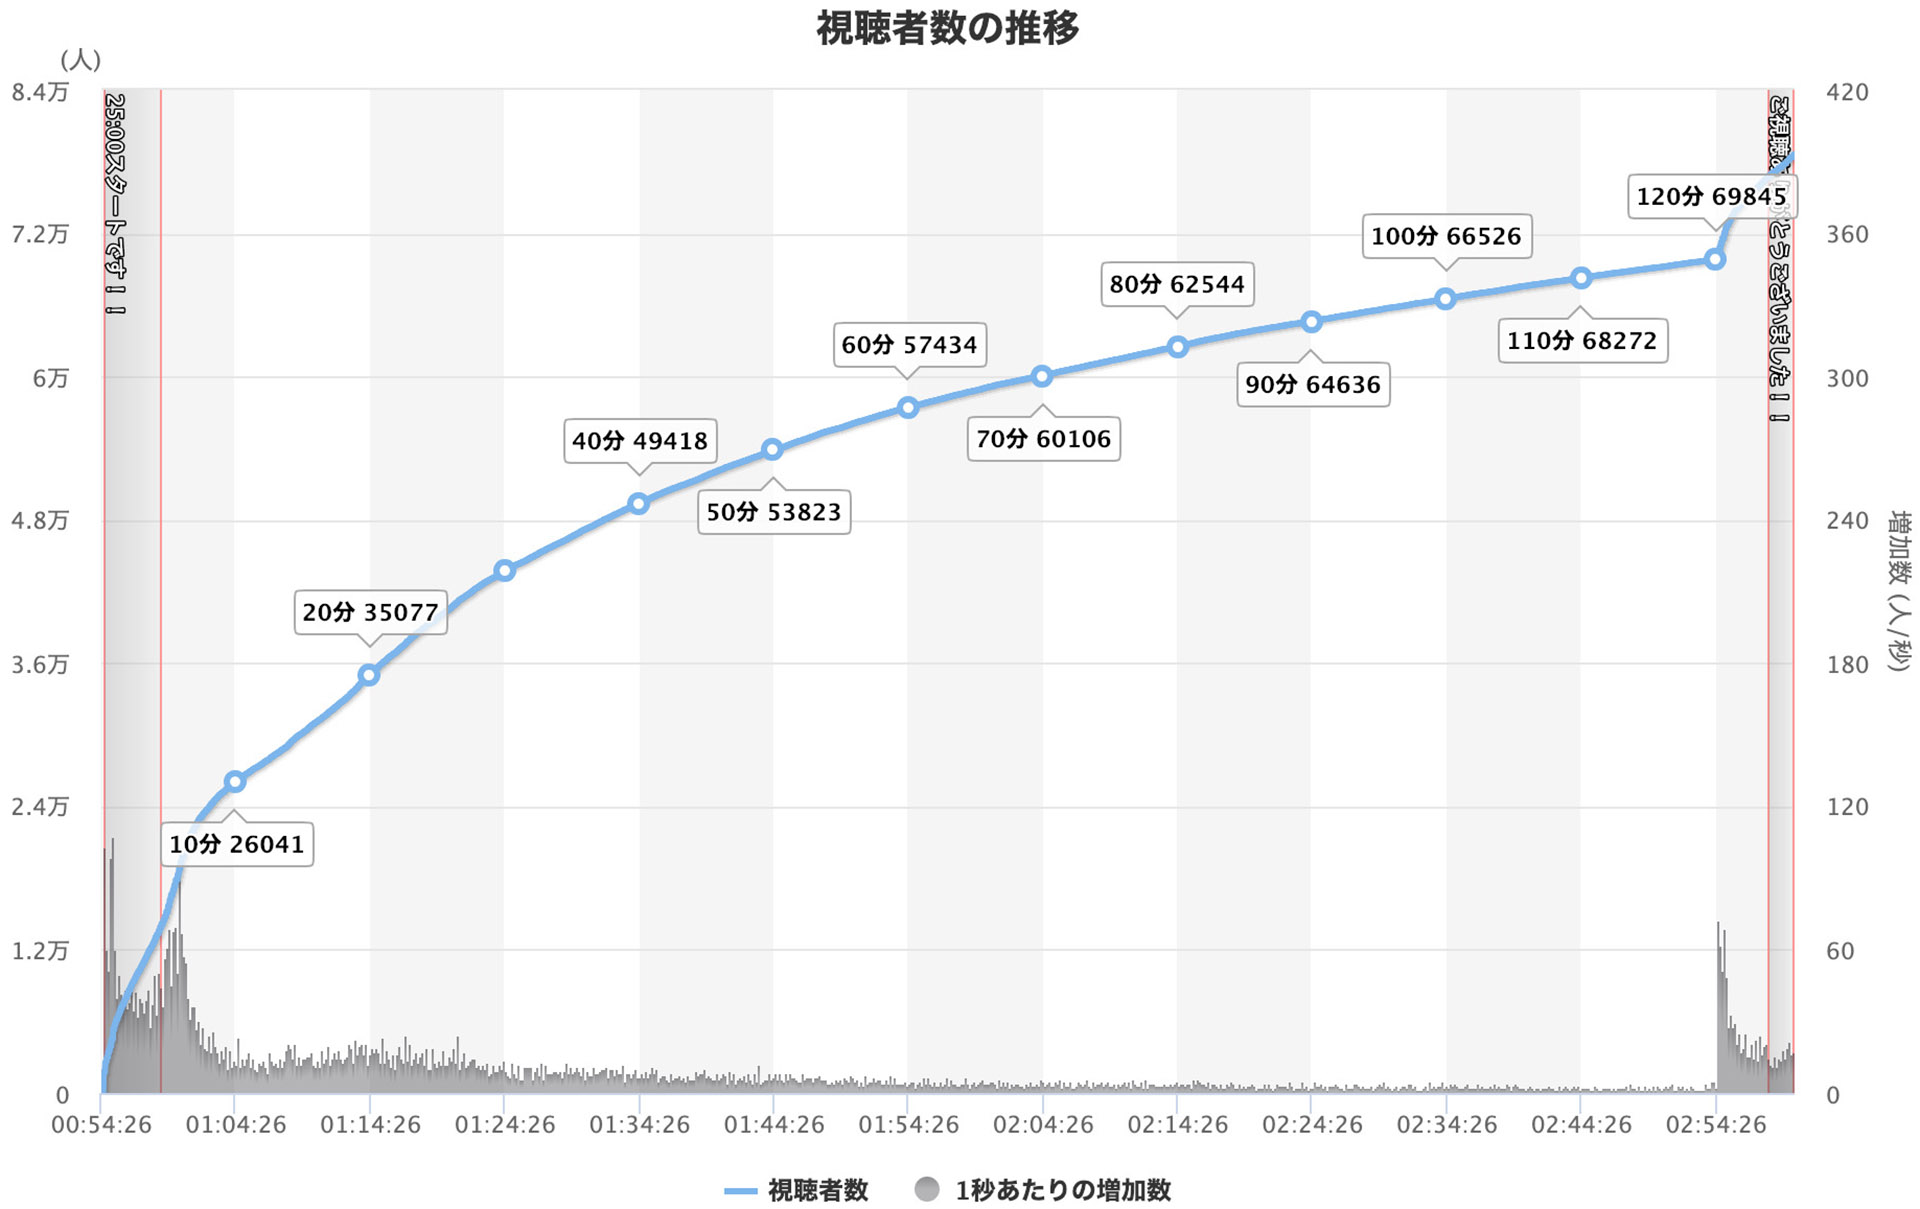Click the 40分 49418 data label

coord(640,441)
